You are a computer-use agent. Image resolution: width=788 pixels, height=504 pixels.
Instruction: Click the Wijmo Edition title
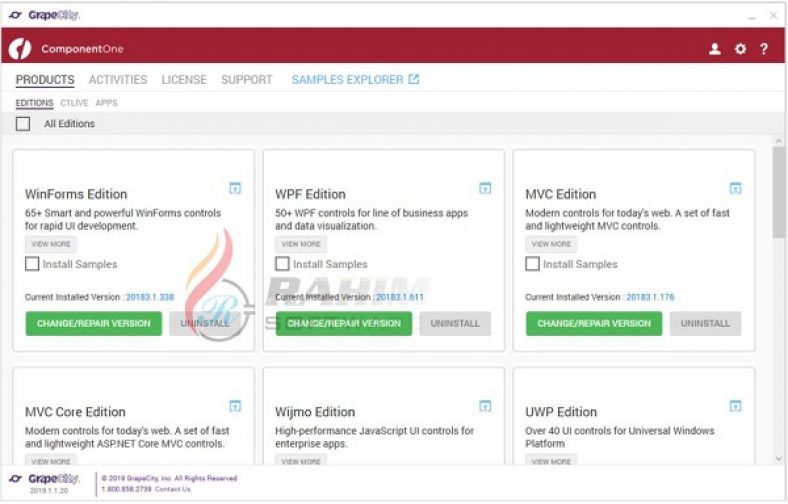coord(315,412)
